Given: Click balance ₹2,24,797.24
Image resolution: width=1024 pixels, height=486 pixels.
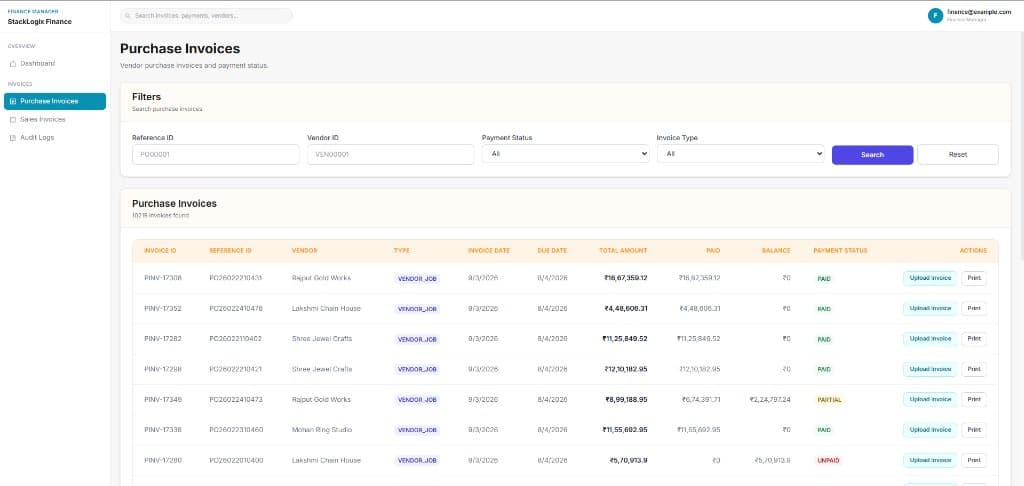Looking at the screenshot, I should 771,400.
